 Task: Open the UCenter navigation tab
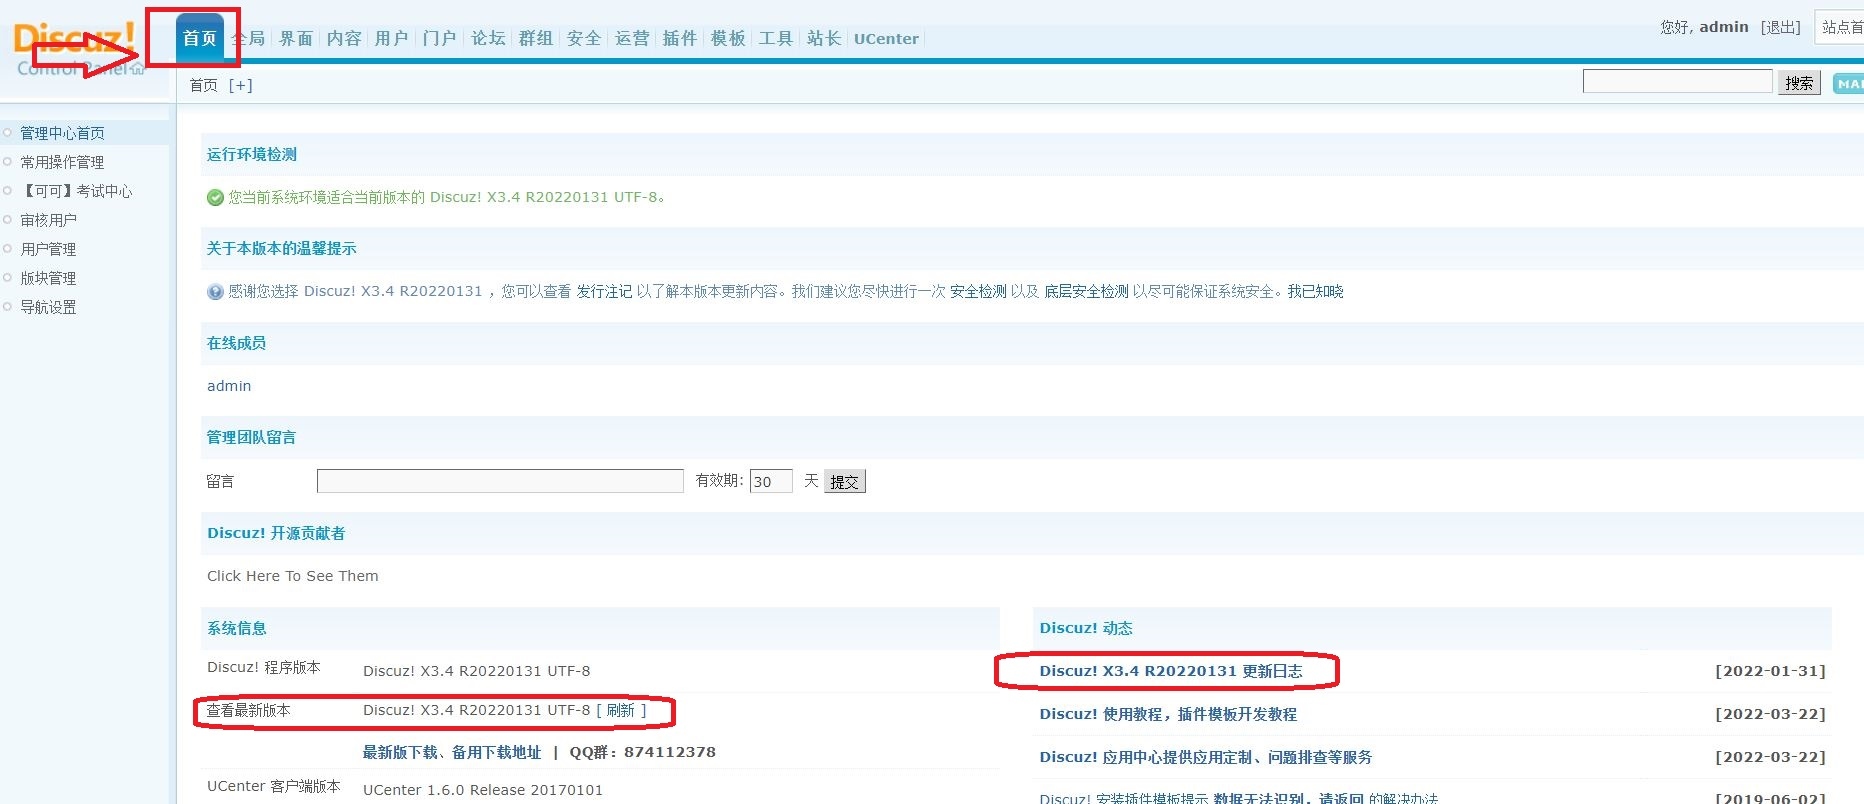[x=886, y=39]
